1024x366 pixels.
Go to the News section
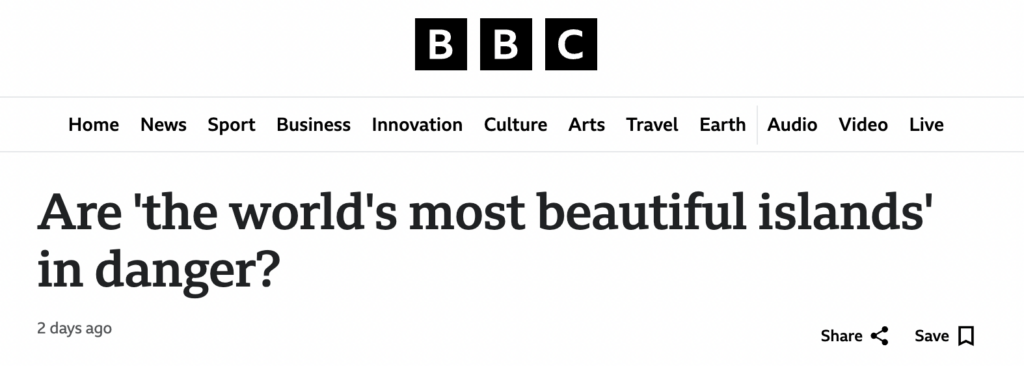163,124
